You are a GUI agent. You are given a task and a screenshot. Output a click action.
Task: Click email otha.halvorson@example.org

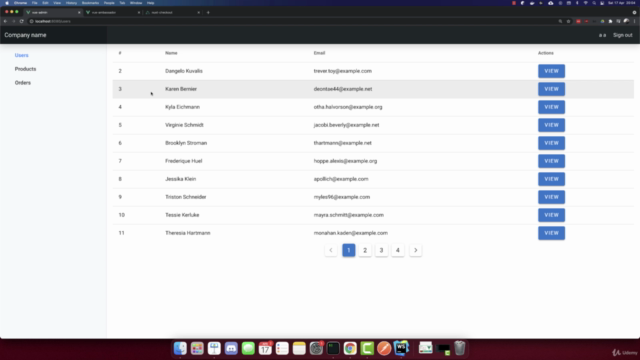[348, 107]
